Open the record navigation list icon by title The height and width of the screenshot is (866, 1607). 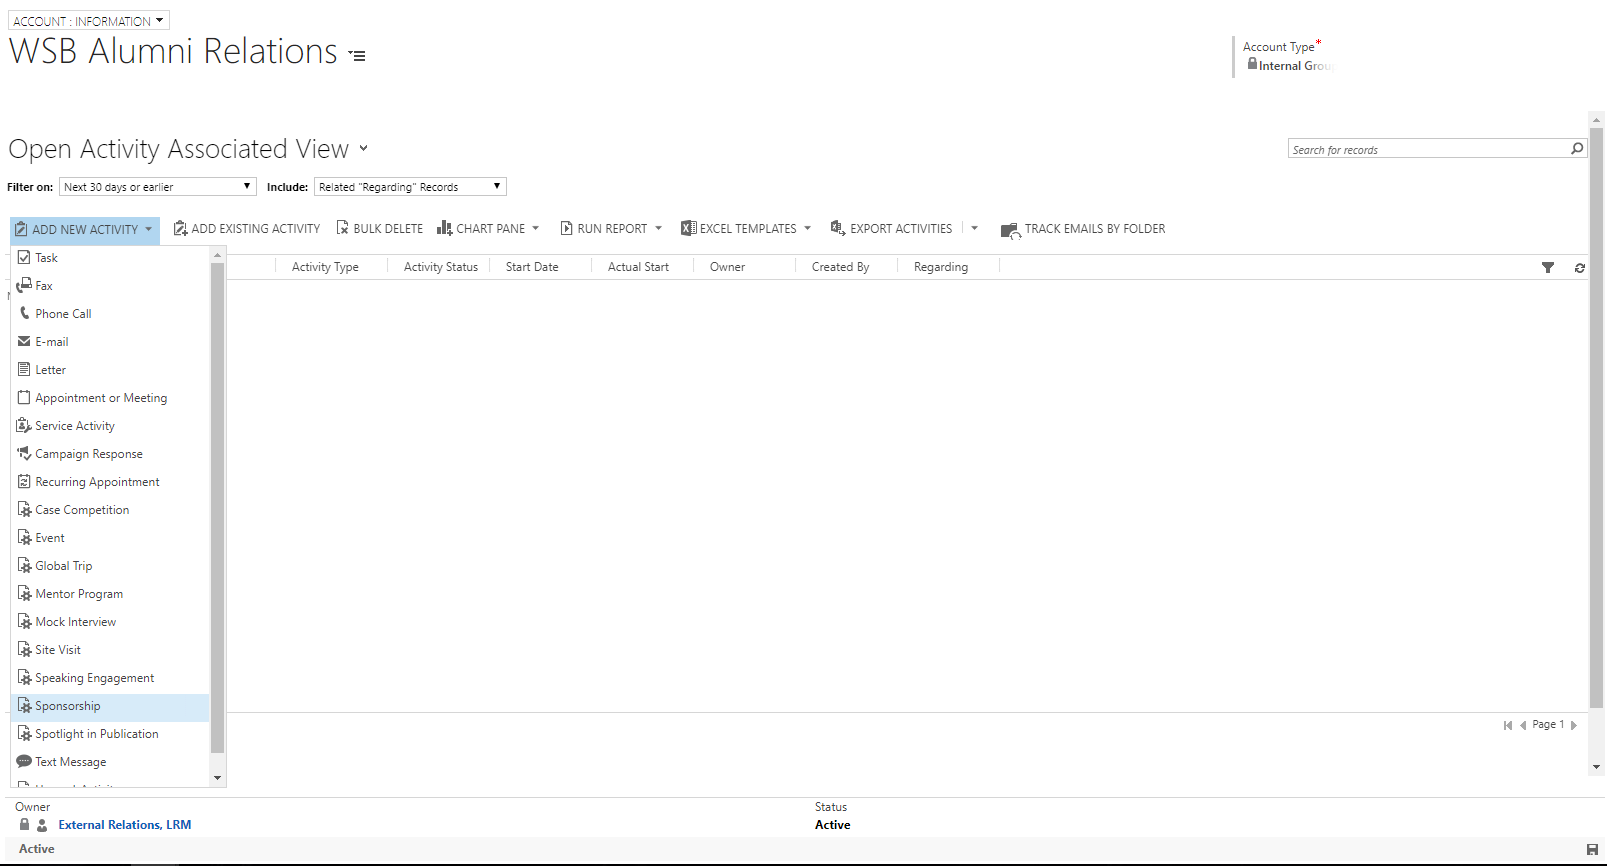tap(357, 56)
